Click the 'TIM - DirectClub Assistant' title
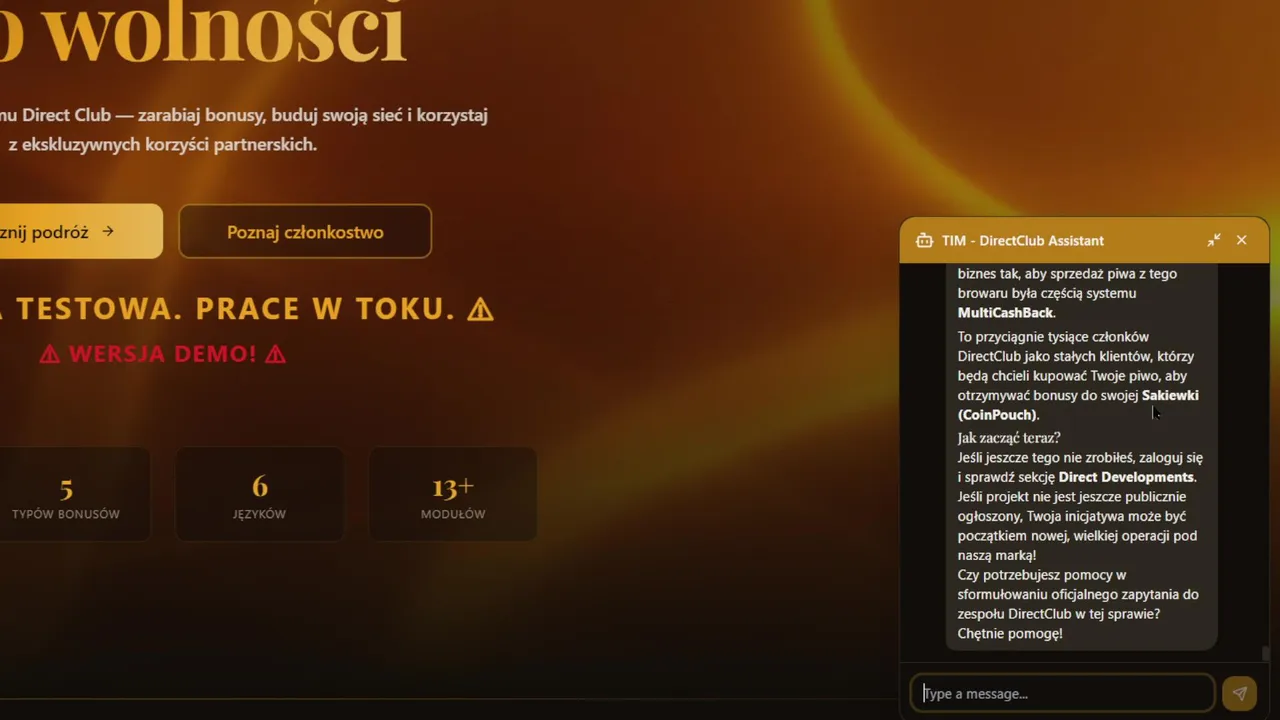Image resolution: width=1280 pixels, height=720 pixels. [x=1023, y=240]
